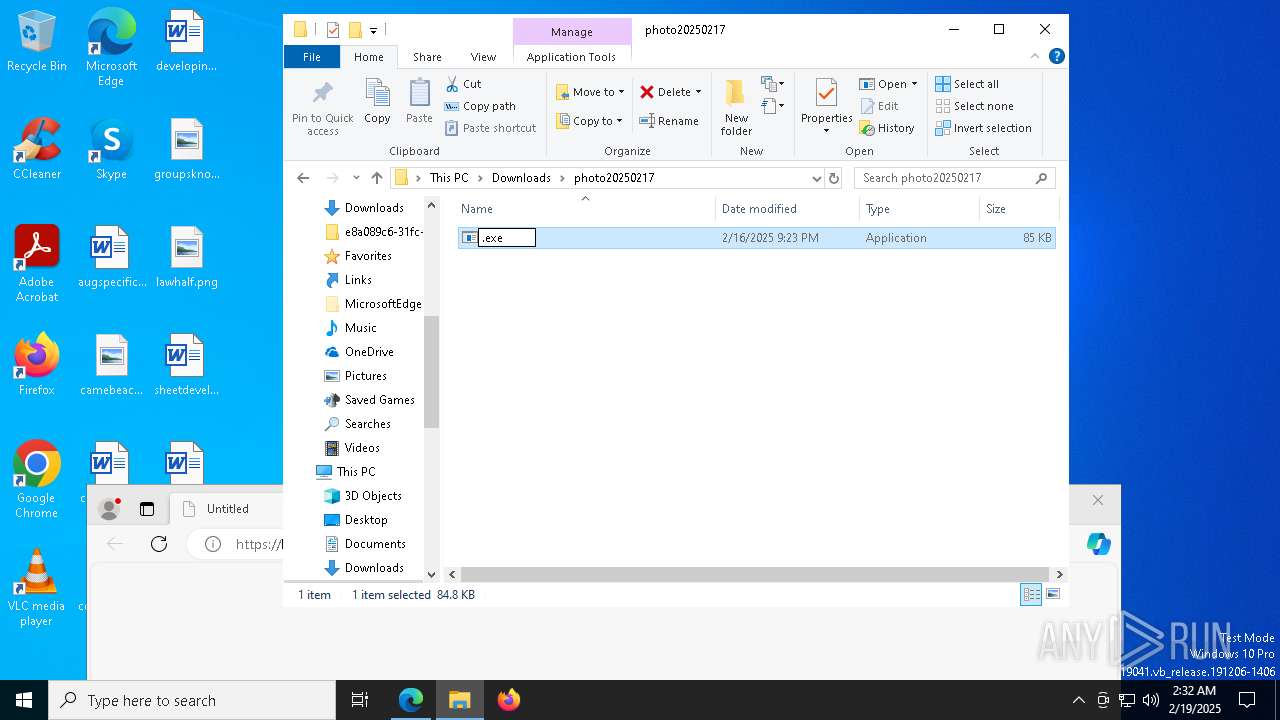
Task: Click the Search photo20250217 field
Action: pos(955,178)
